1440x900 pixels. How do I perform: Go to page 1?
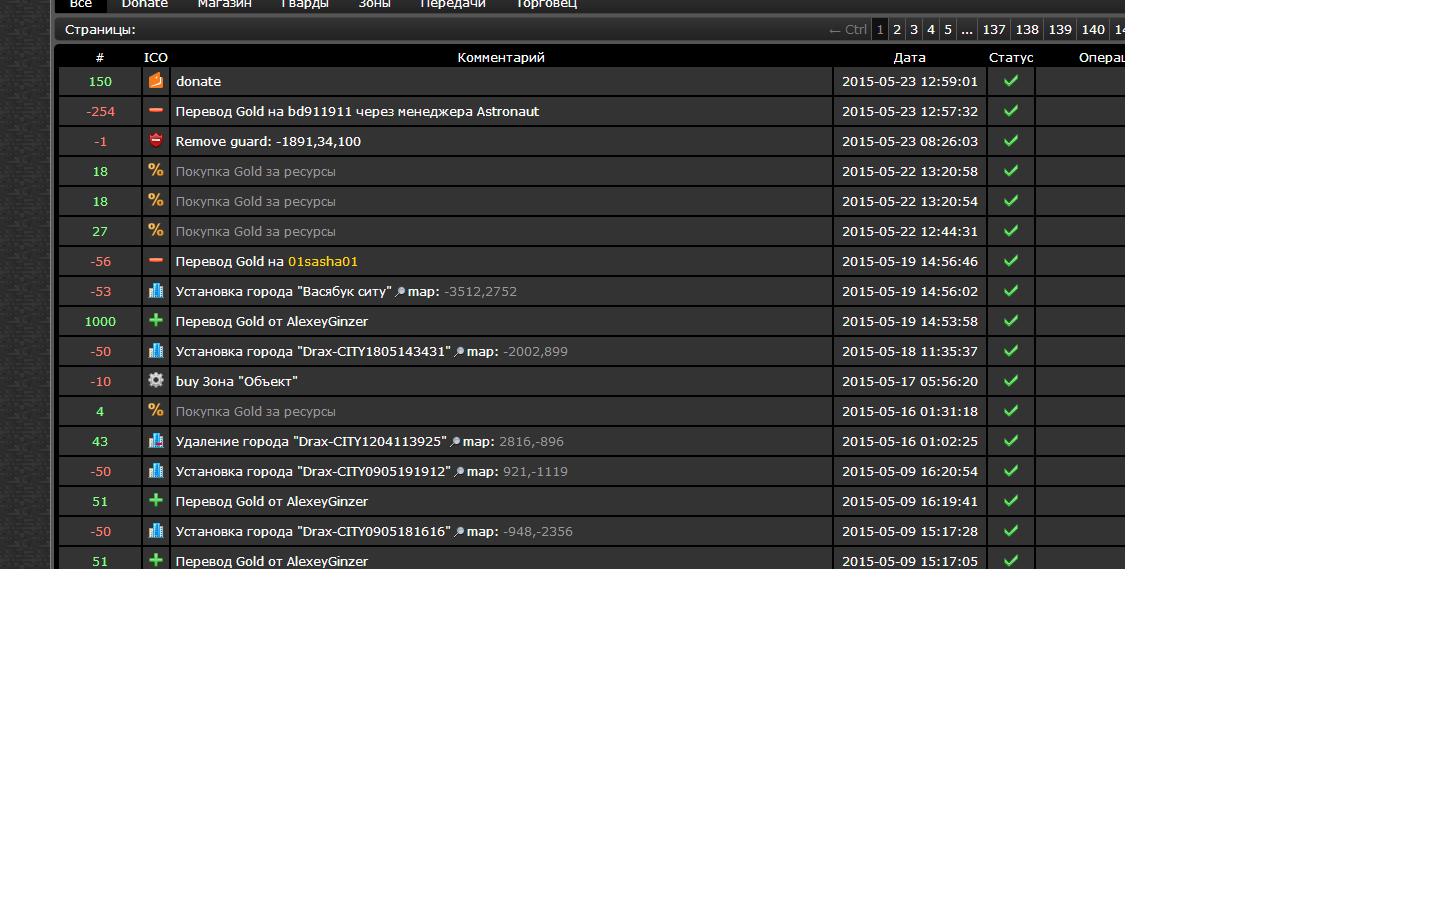pyautogui.click(x=880, y=30)
